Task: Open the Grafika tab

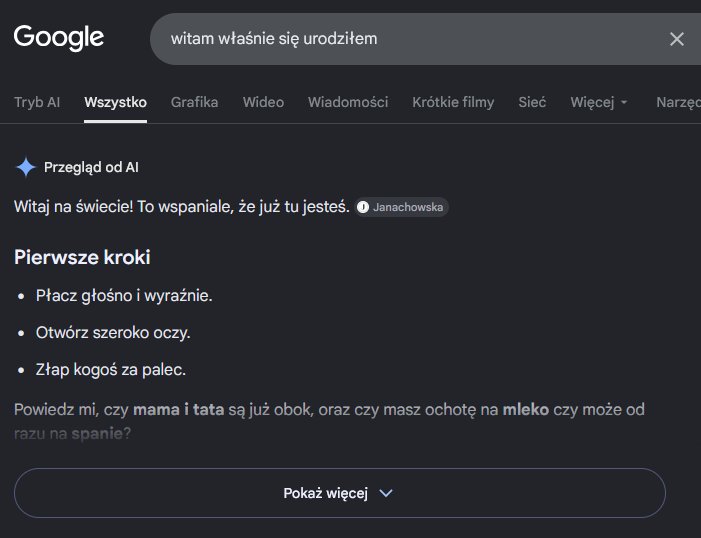Action: click(x=194, y=102)
